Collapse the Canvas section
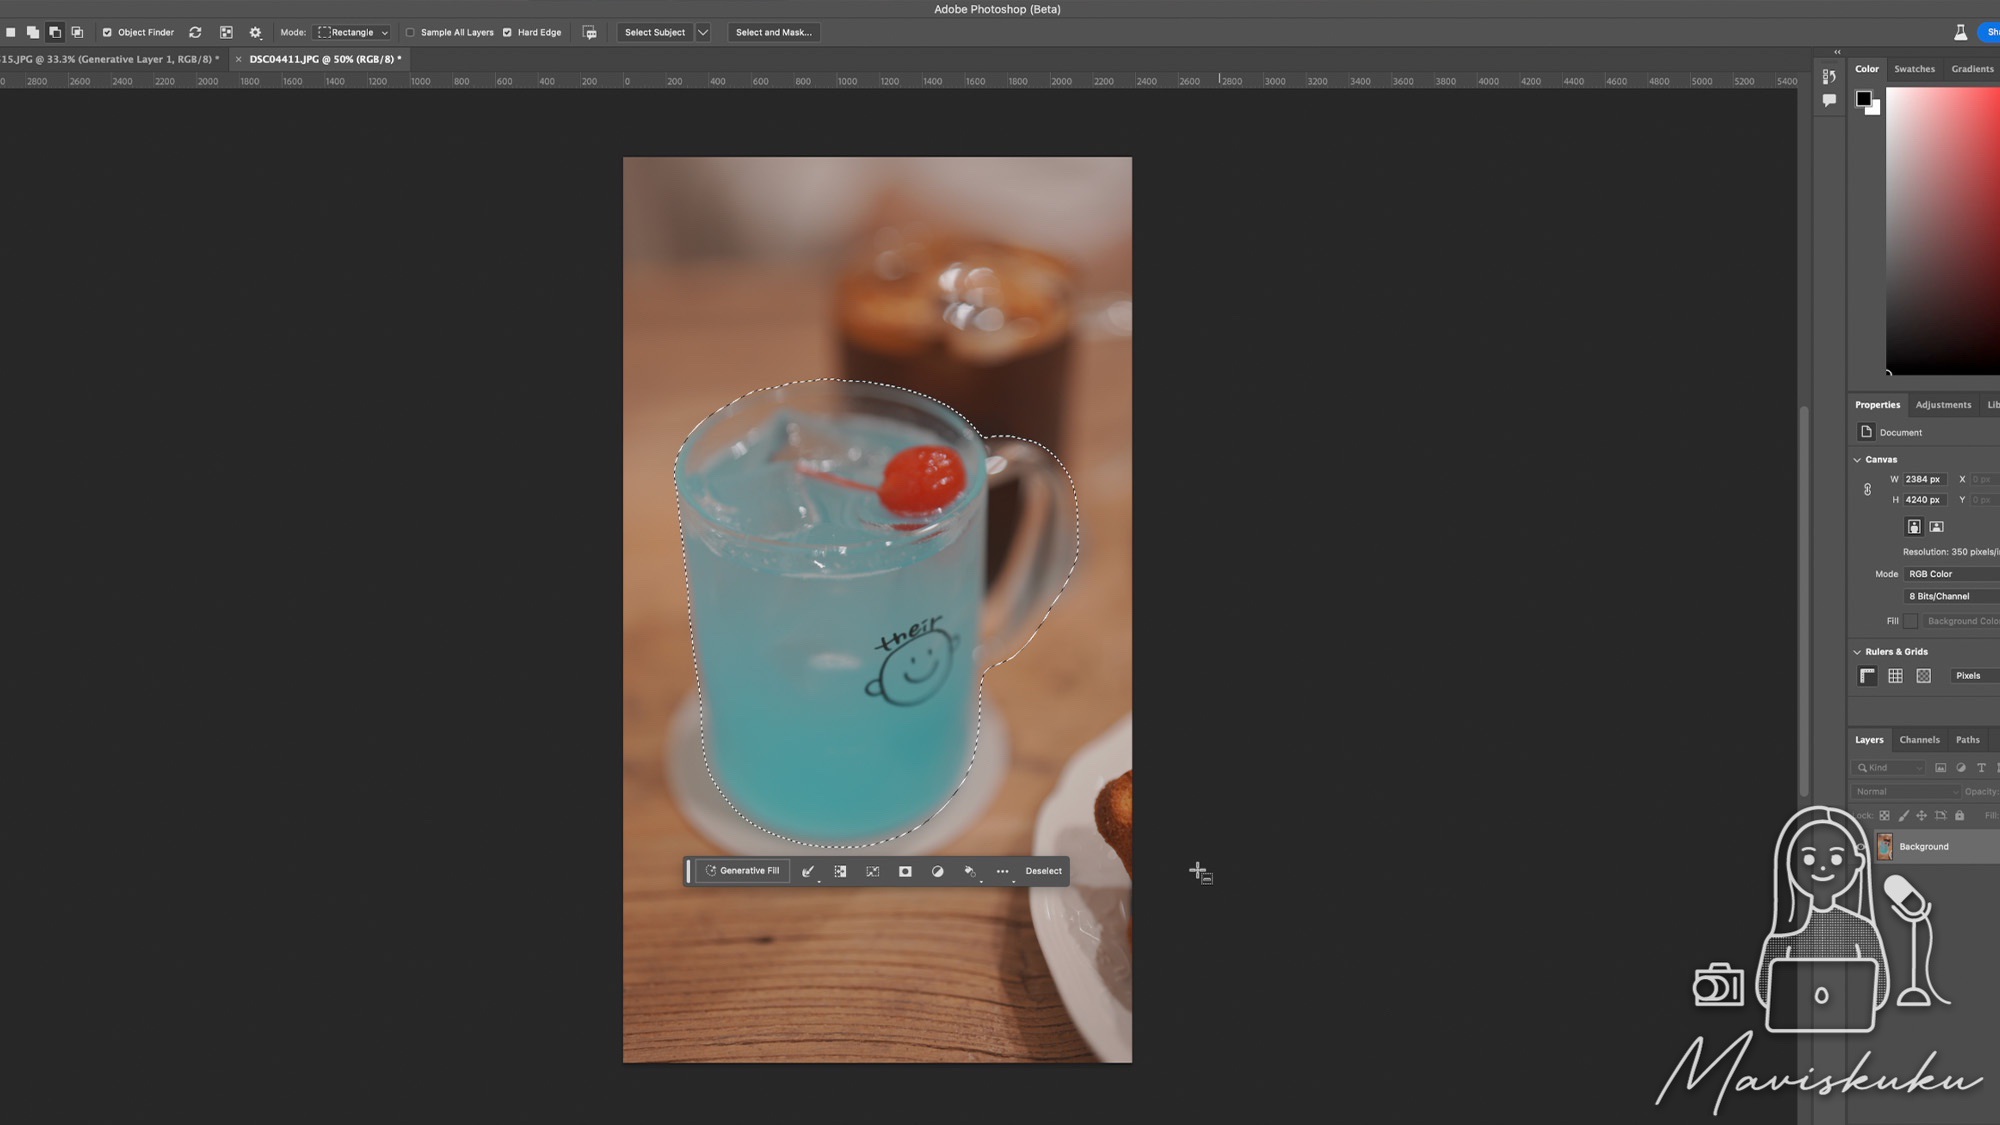Viewport: 2000px width, 1125px height. pos(1857,460)
